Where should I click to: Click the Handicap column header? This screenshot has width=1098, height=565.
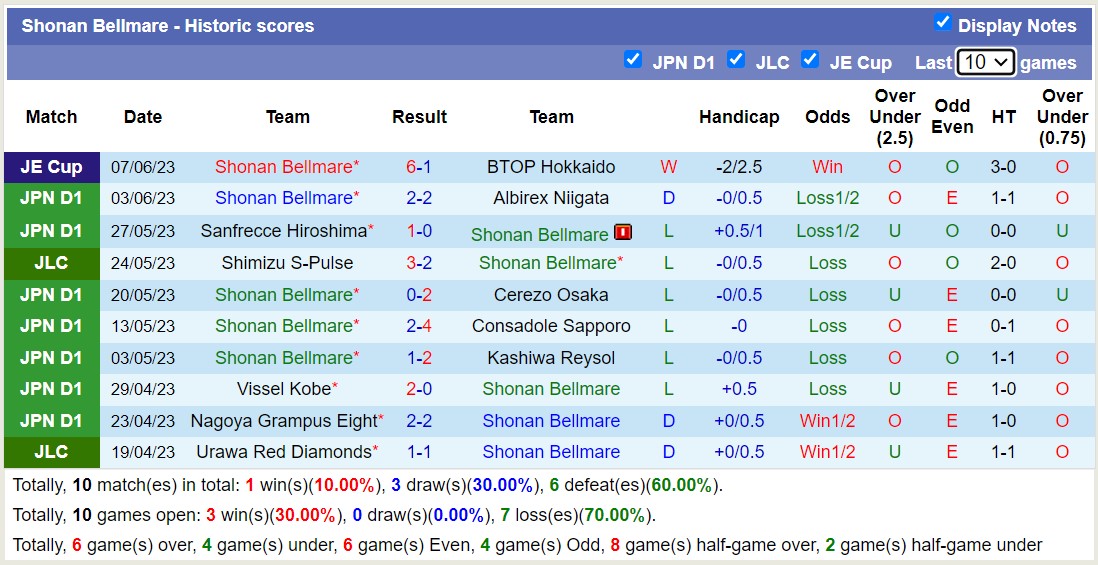click(739, 117)
